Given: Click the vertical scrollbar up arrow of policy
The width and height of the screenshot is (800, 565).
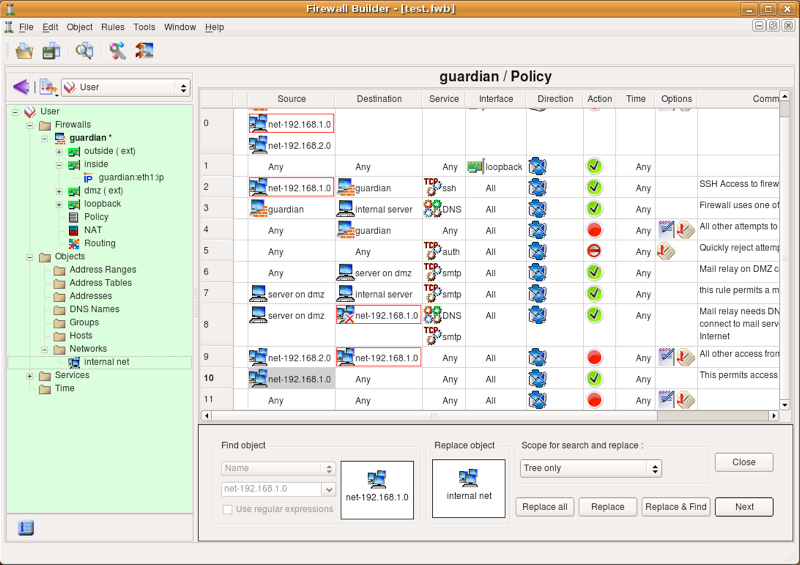Looking at the screenshot, I should [x=785, y=95].
